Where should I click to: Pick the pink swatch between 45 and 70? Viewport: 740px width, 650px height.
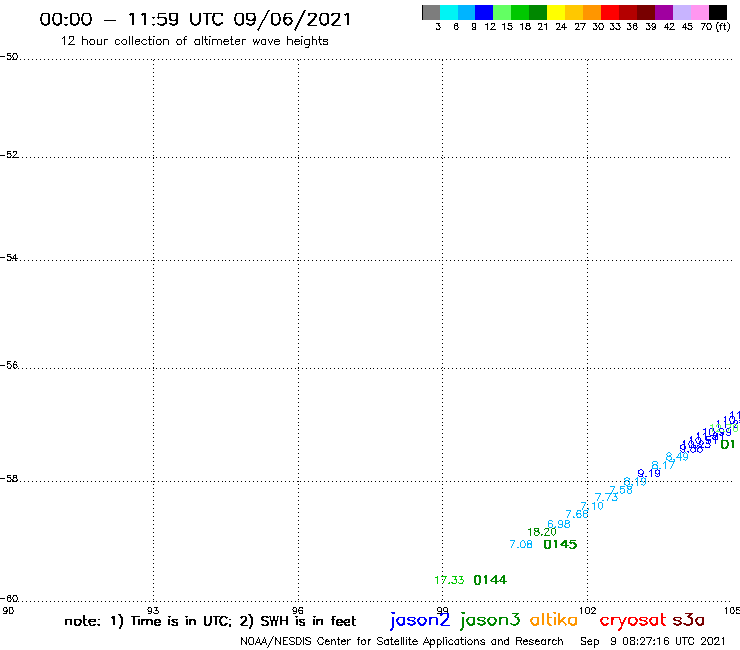click(x=699, y=12)
